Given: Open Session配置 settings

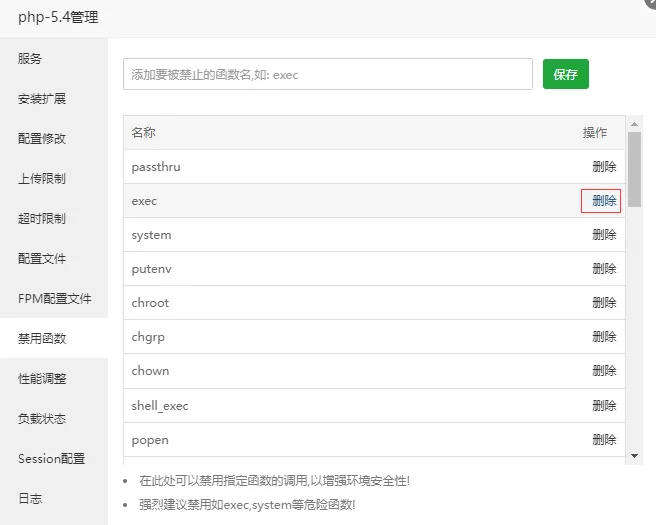Looking at the screenshot, I should click(x=51, y=458).
